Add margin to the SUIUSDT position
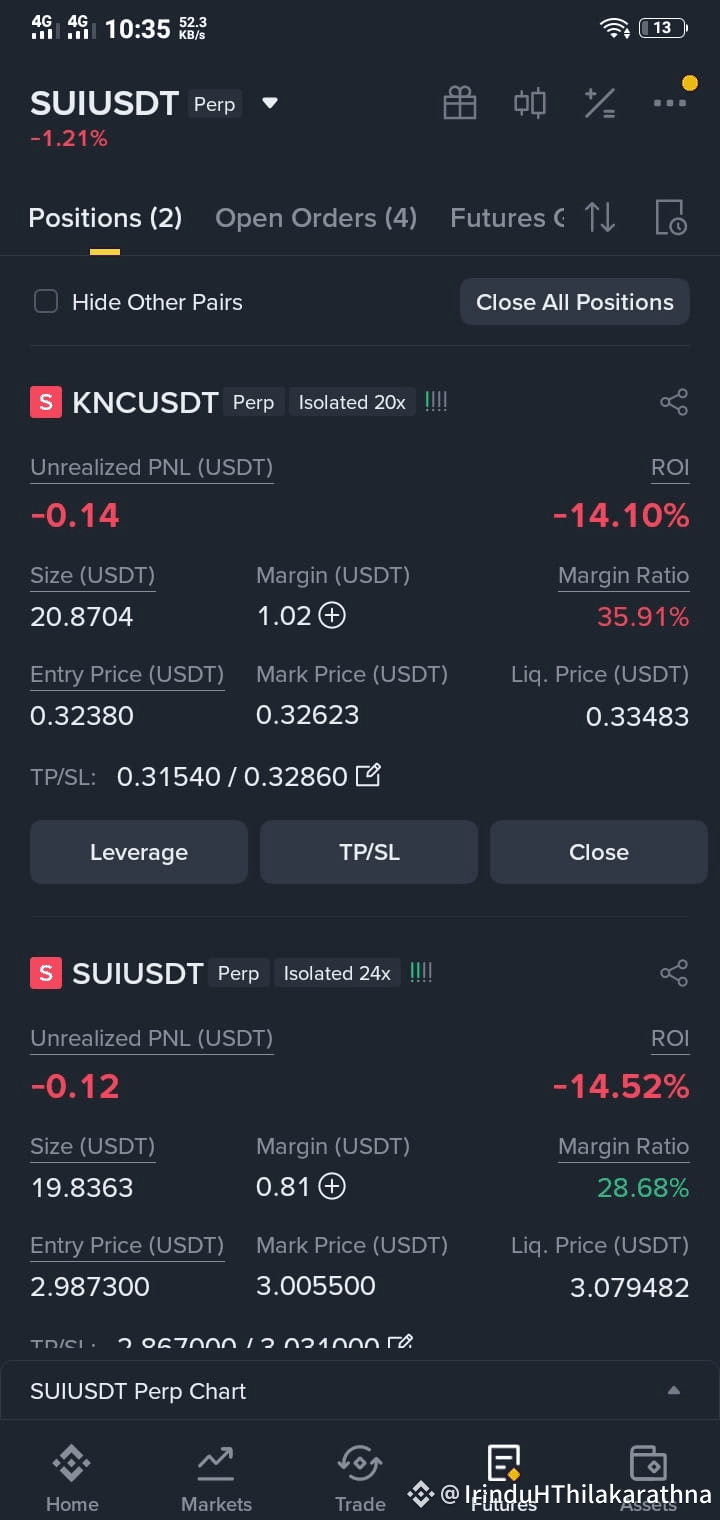The height and width of the screenshot is (1520, 720). pyautogui.click(x=332, y=1186)
